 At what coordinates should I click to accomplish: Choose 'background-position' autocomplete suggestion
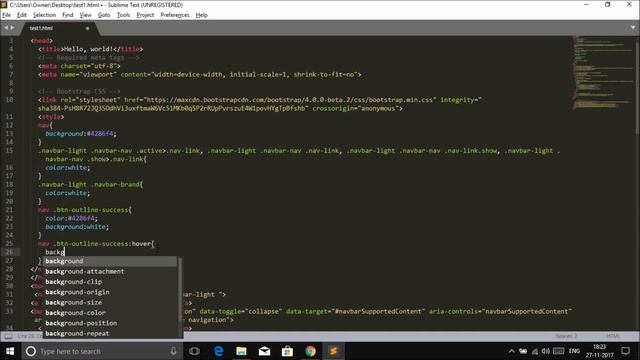(x=110, y=323)
